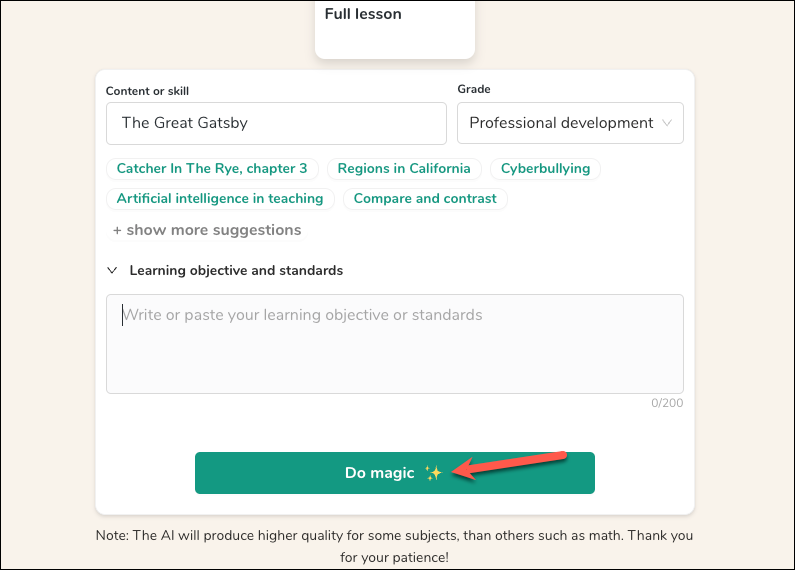Select the Compare and contrast chip
This screenshot has width=795, height=570.
point(425,198)
